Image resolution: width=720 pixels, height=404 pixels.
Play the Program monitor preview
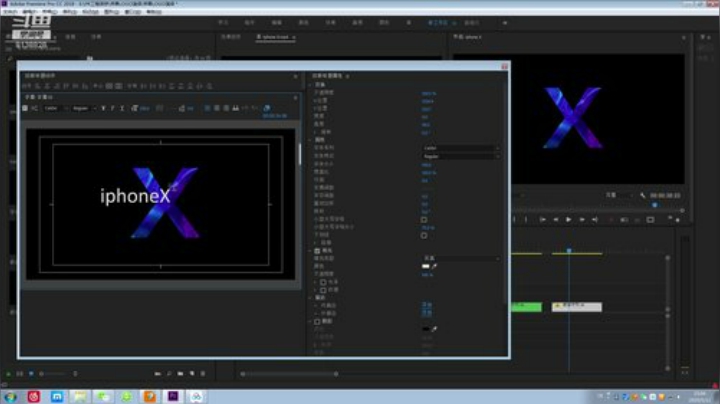pyautogui.click(x=568, y=220)
